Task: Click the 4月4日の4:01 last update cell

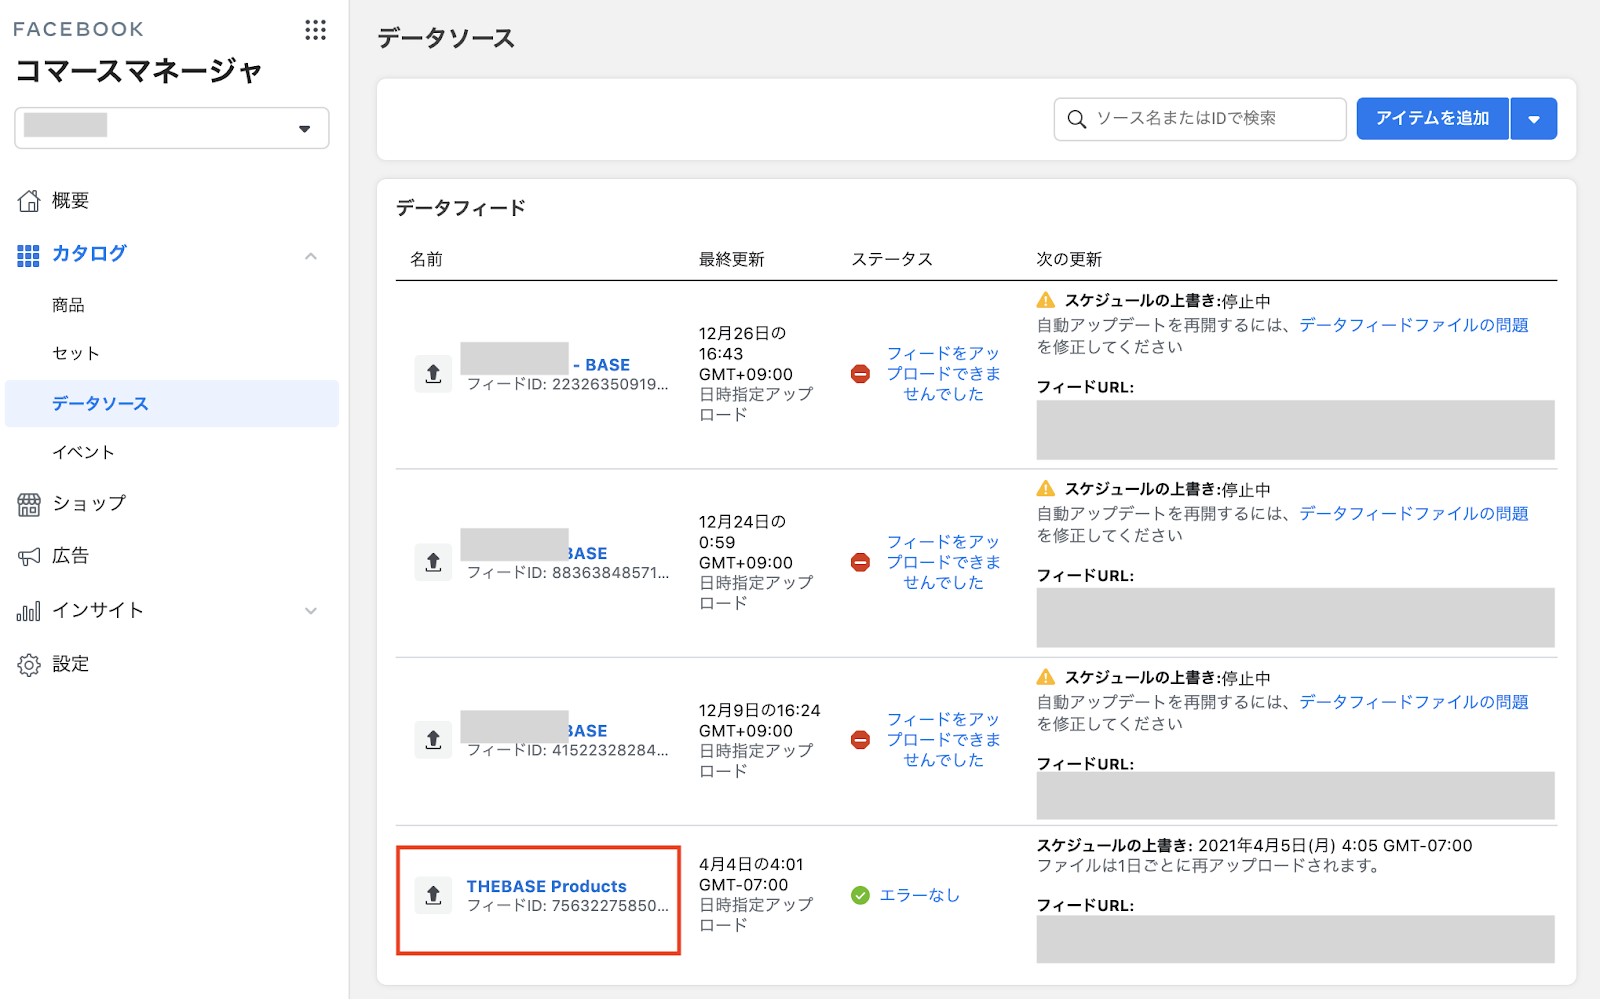Action: pyautogui.click(x=756, y=895)
